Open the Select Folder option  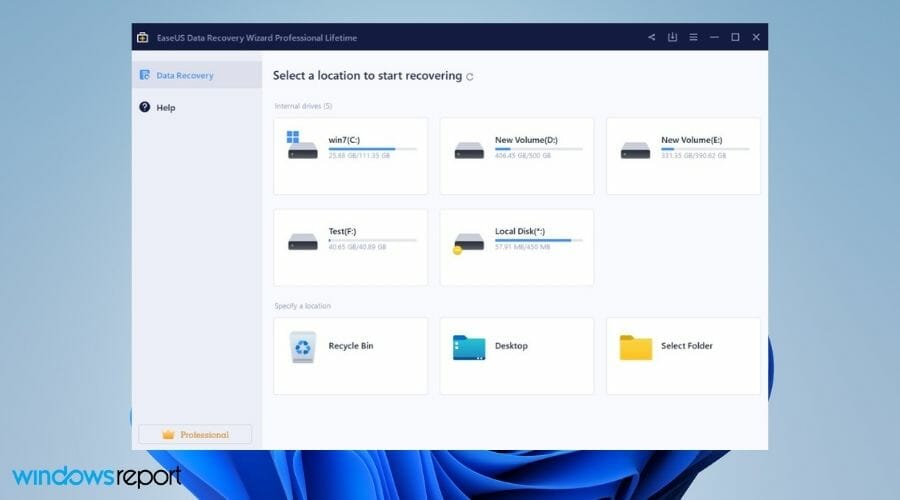click(684, 356)
